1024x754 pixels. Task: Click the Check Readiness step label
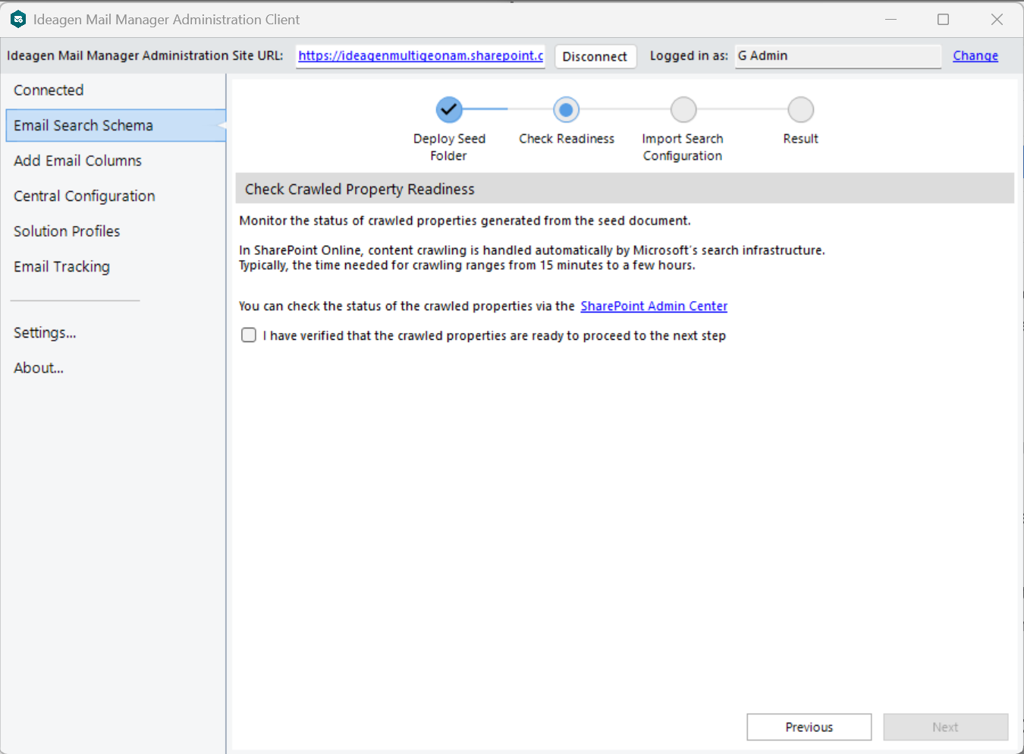coord(567,138)
